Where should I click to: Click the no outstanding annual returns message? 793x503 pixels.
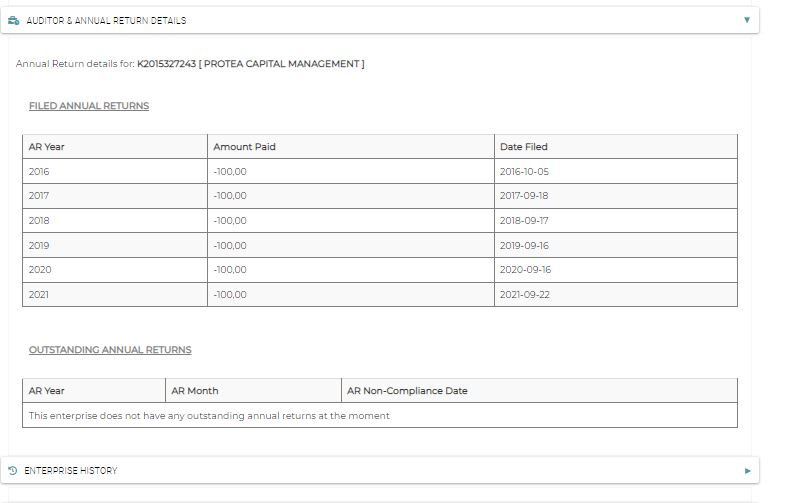pos(209,415)
